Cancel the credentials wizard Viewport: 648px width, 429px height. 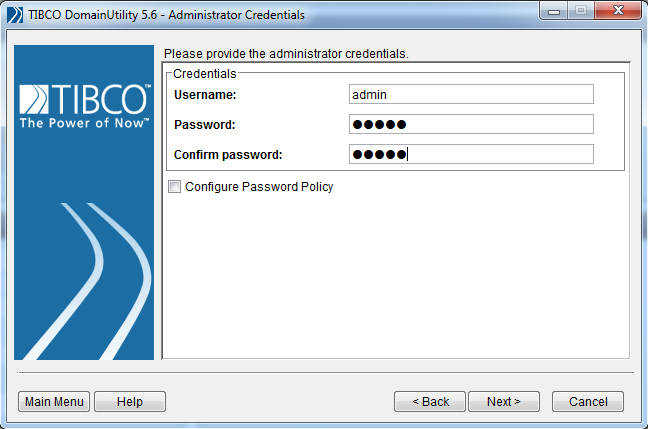pos(588,402)
